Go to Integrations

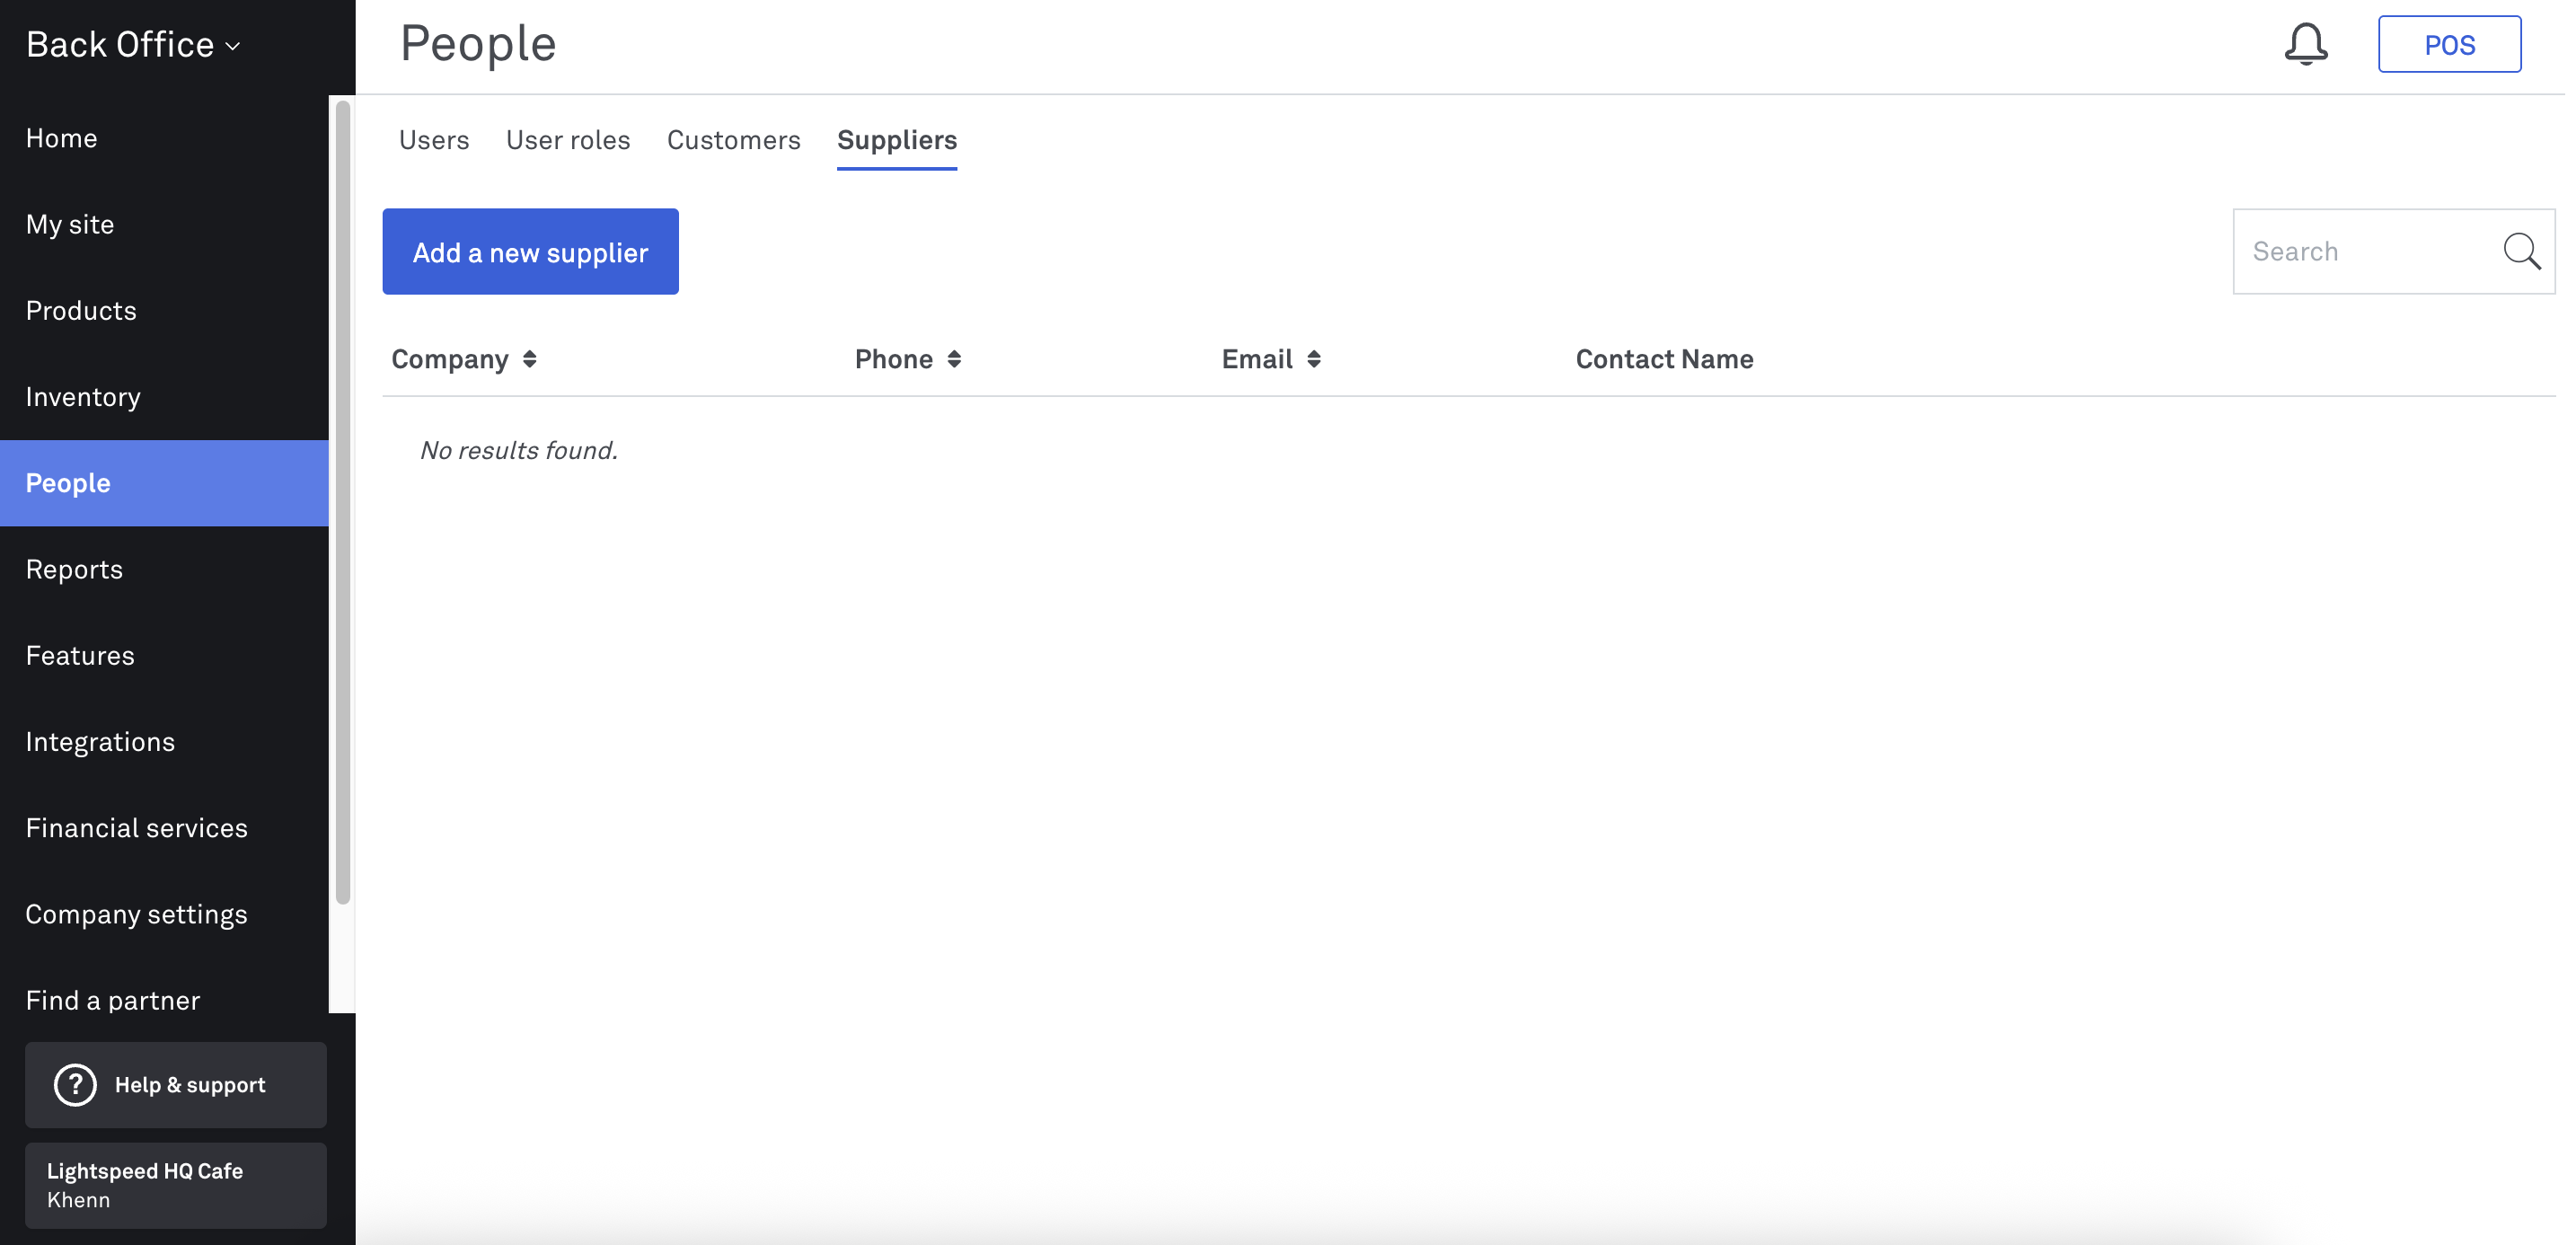click(164, 742)
